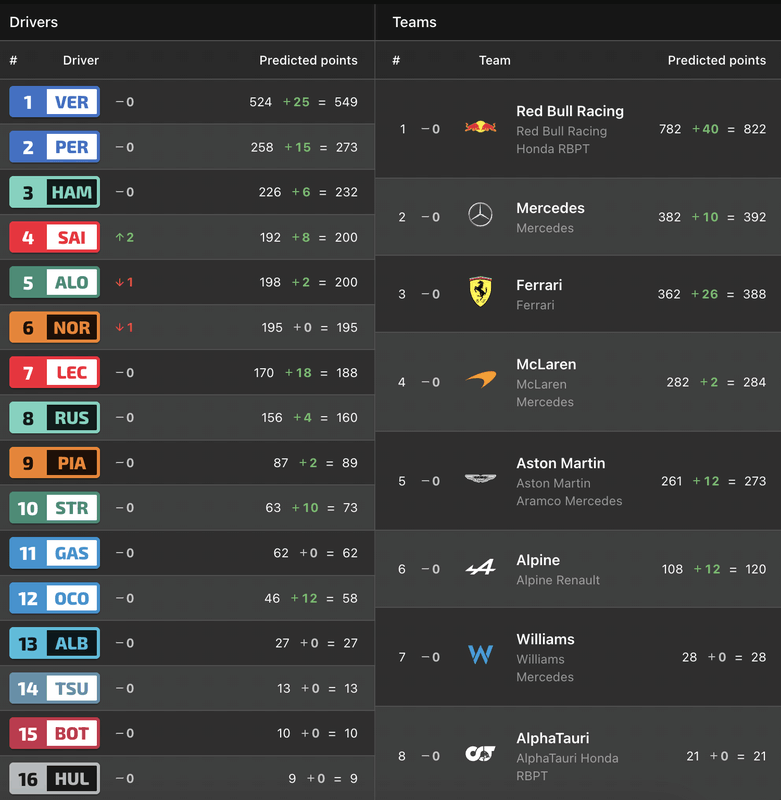This screenshot has height=800, width=781.
Task: Sort drivers by Predicted points header
Action: click(x=308, y=60)
